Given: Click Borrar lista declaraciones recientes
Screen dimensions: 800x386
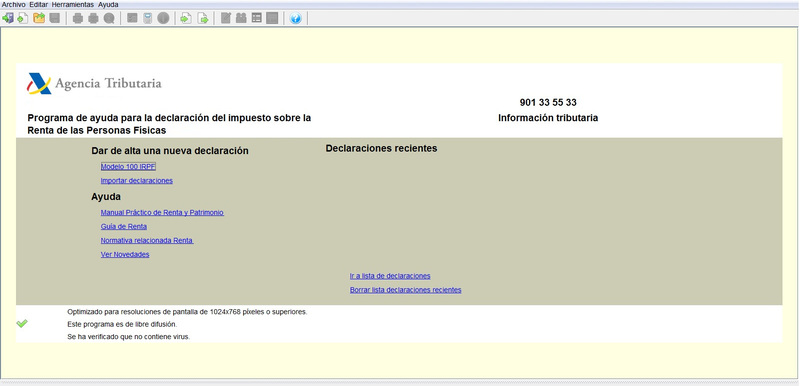Looking at the screenshot, I should point(406,290).
